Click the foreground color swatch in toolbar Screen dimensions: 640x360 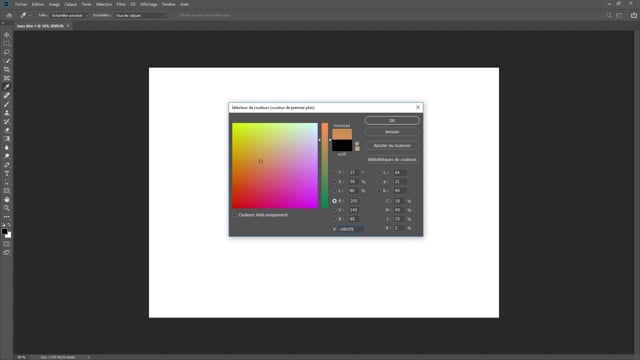point(4,231)
